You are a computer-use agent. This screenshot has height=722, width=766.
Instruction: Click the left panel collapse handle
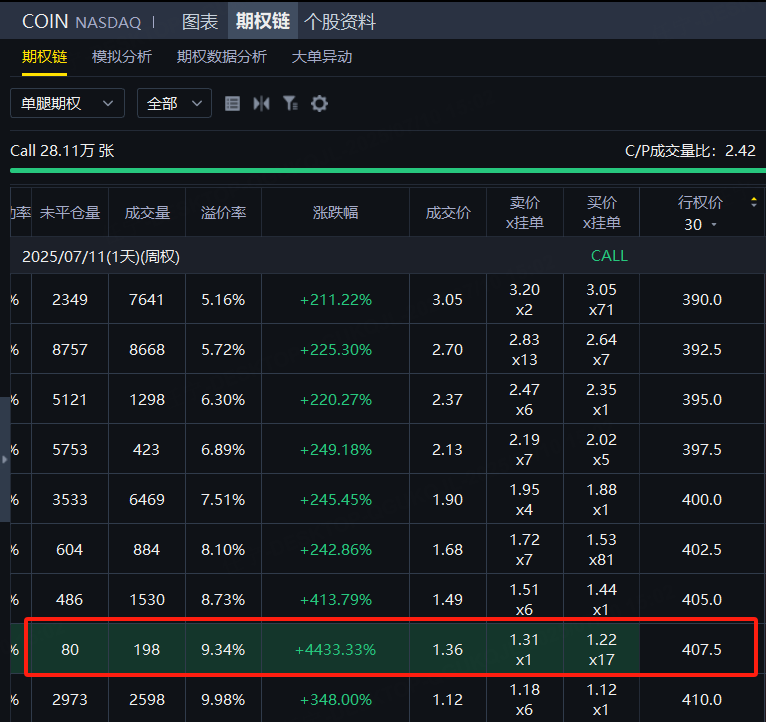(x=4, y=459)
